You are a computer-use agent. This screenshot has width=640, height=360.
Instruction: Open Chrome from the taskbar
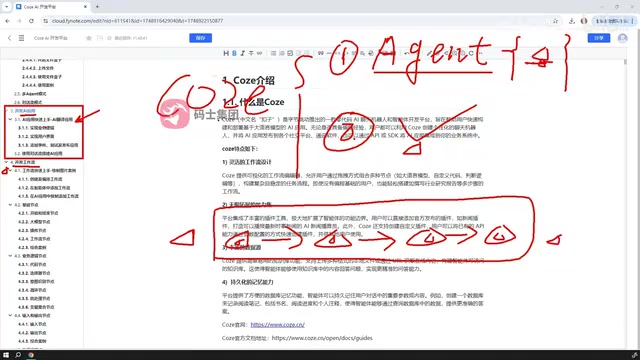[31, 355]
